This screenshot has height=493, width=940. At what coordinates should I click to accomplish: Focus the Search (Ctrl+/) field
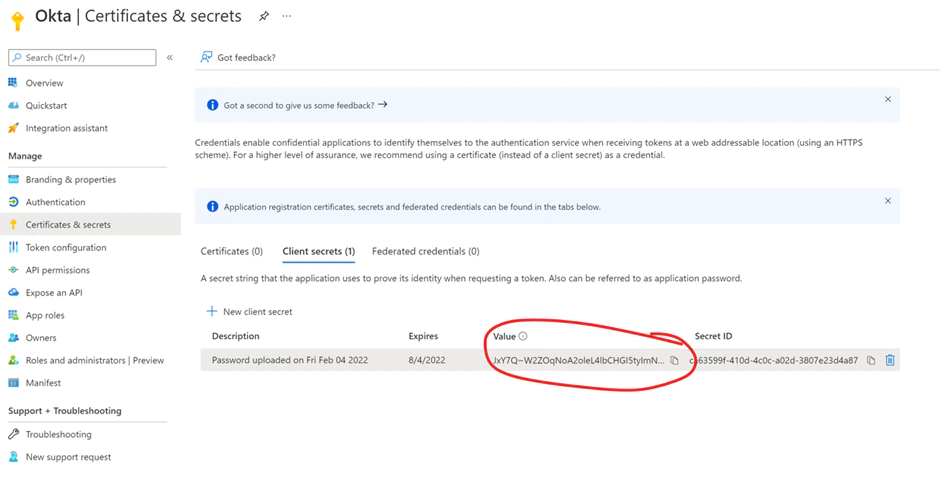pyautogui.click(x=82, y=58)
